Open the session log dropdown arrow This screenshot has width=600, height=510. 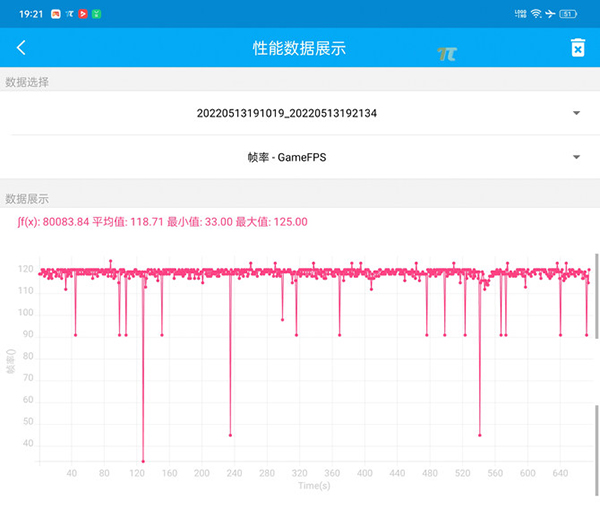576,113
